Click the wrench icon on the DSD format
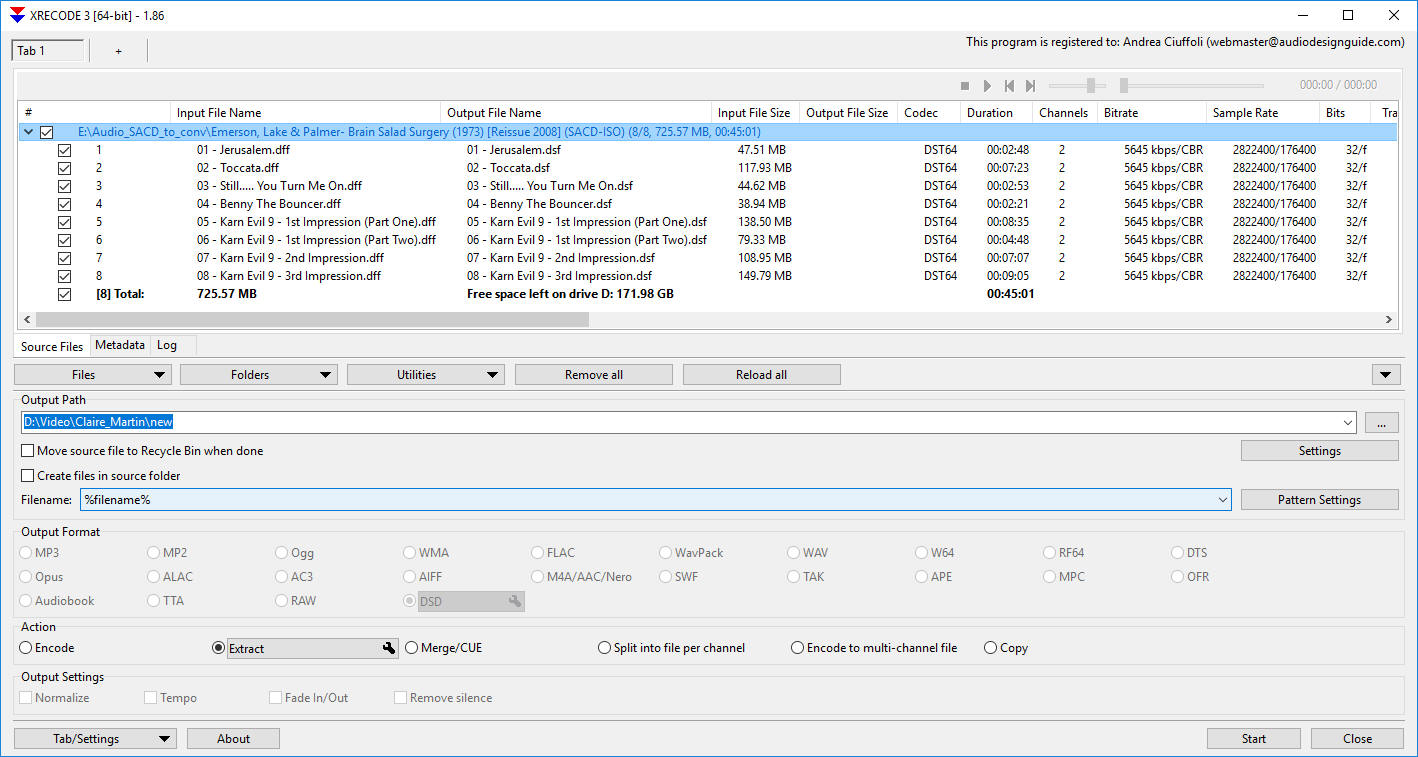This screenshot has width=1418, height=757. [514, 601]
